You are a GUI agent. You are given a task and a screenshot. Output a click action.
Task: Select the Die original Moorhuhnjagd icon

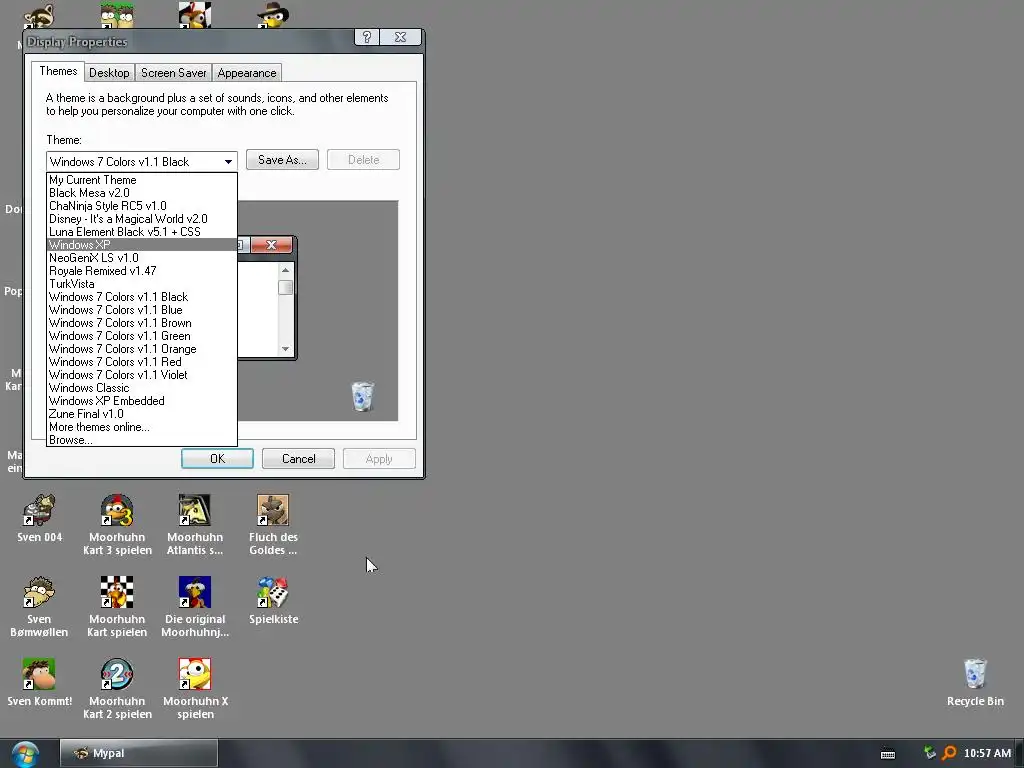pos(195,607)
